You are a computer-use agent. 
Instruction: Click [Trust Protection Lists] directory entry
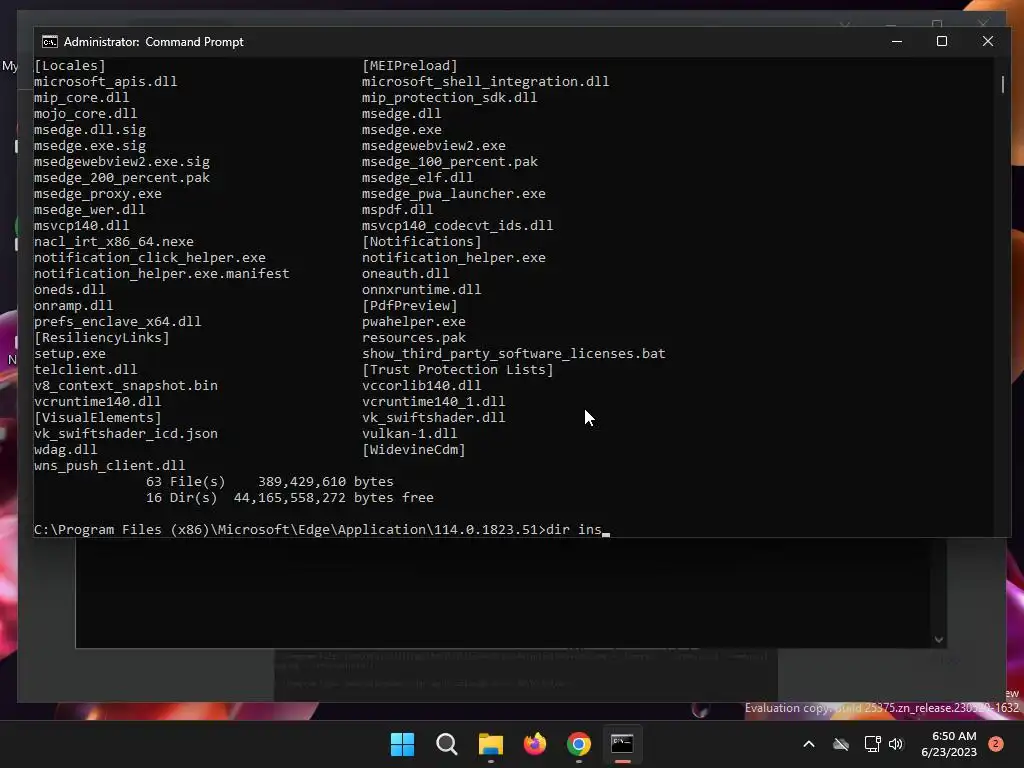tap(458, 370)
